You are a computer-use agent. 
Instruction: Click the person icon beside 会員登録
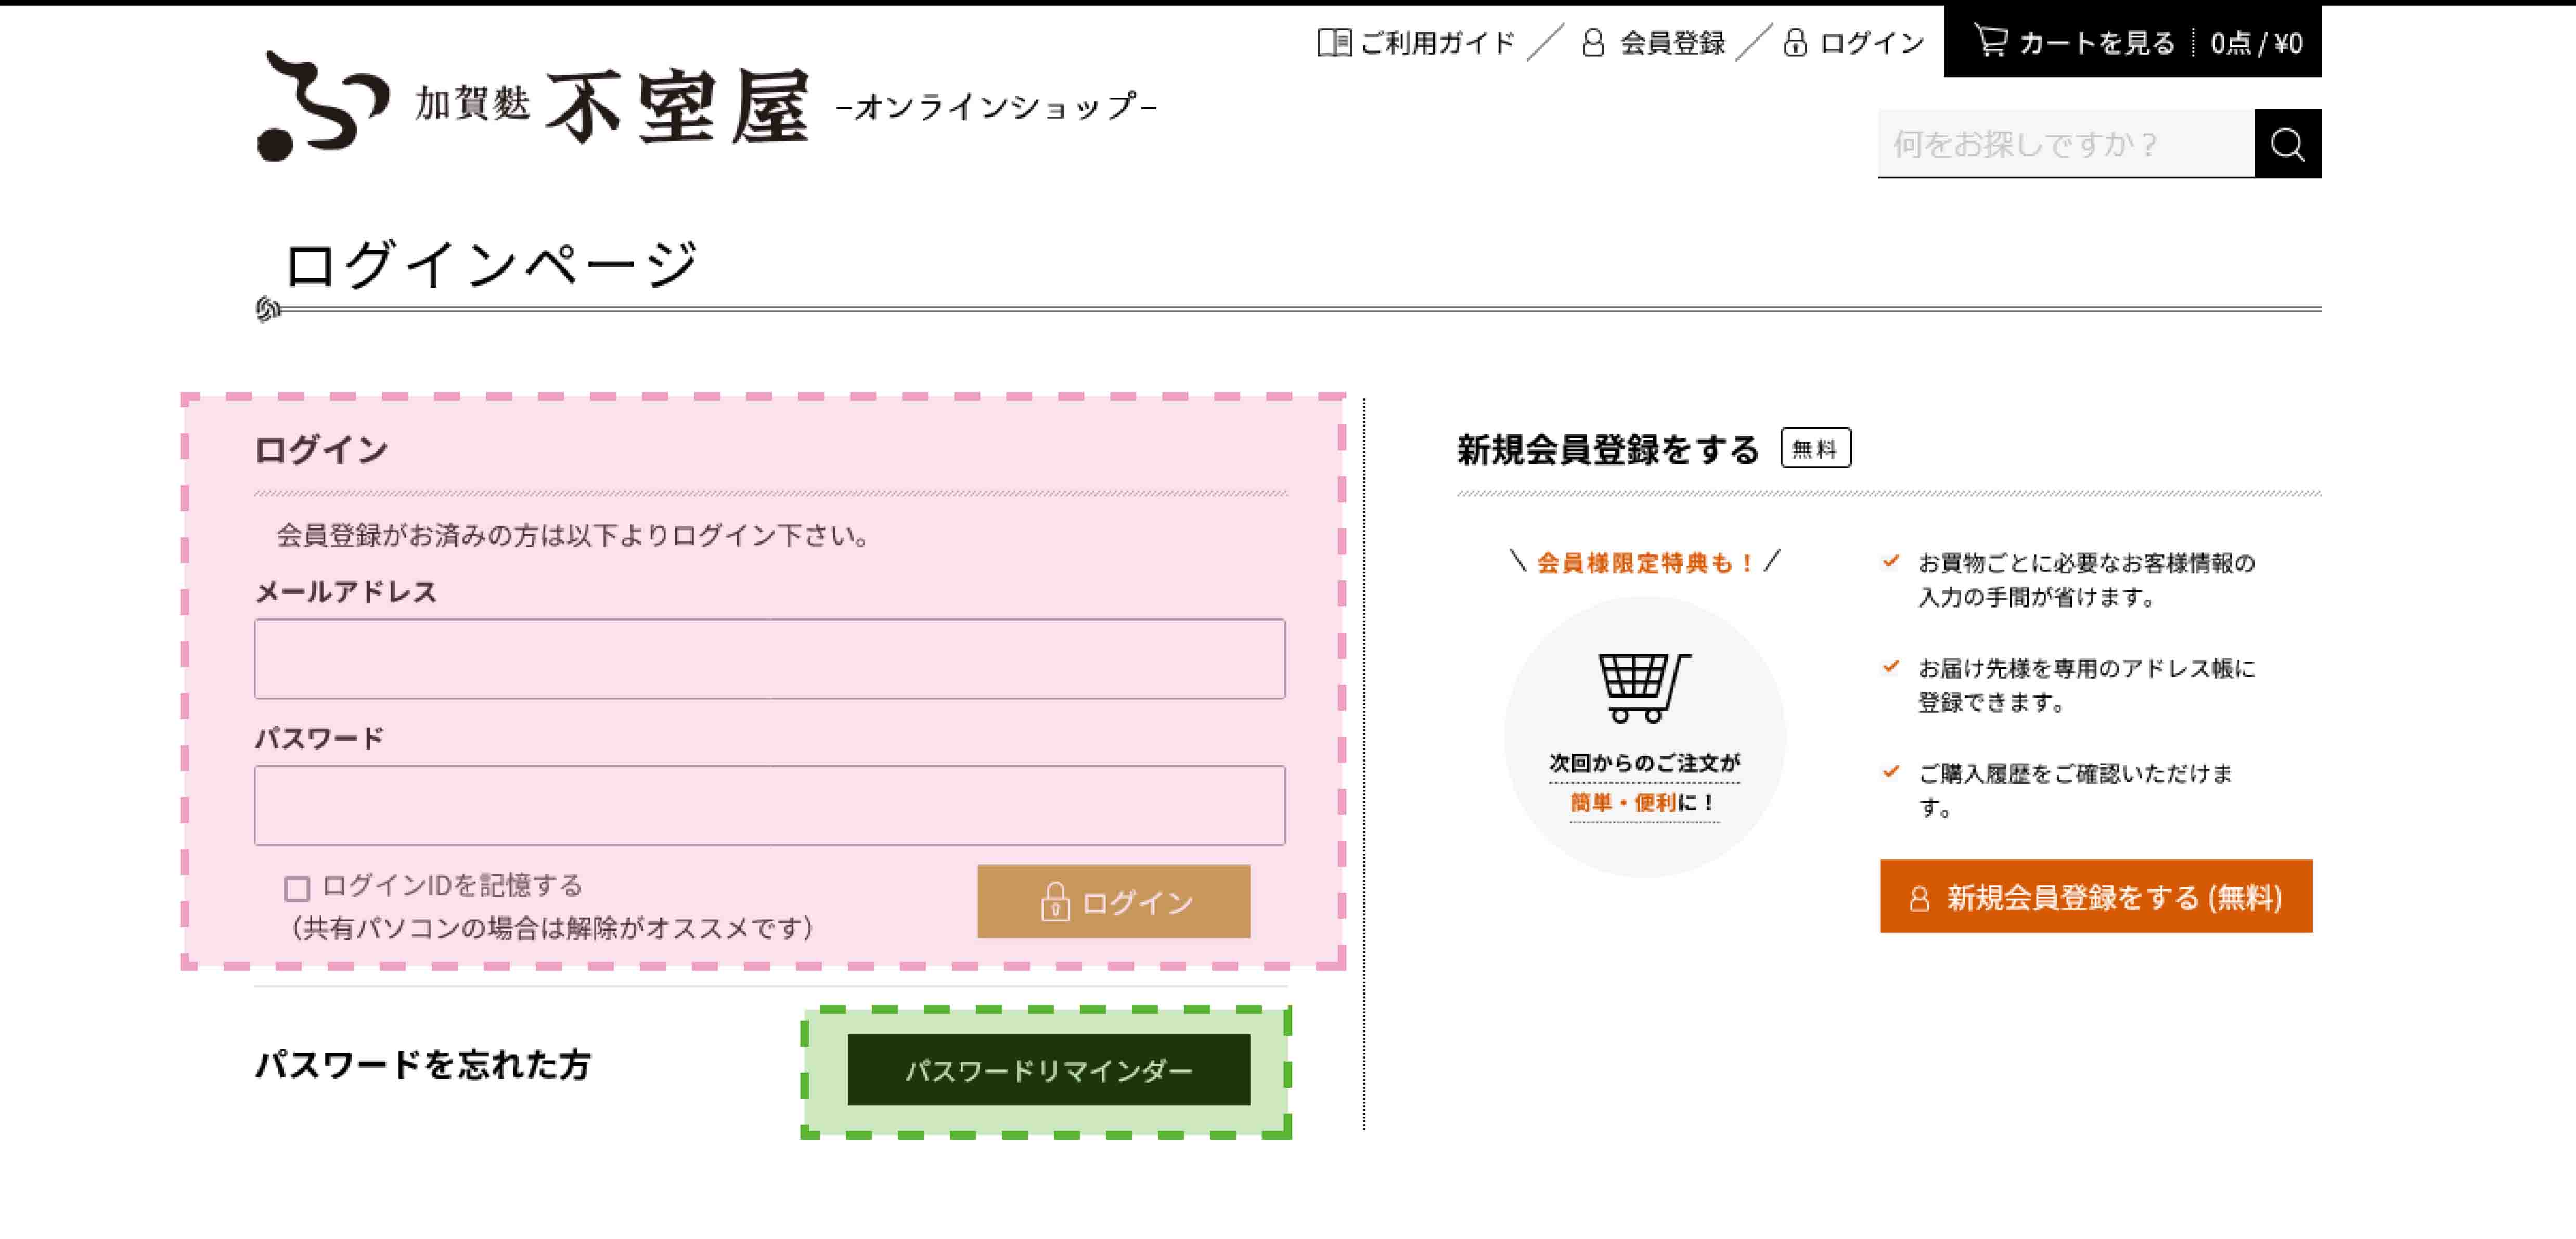[x=1593, y=42]
